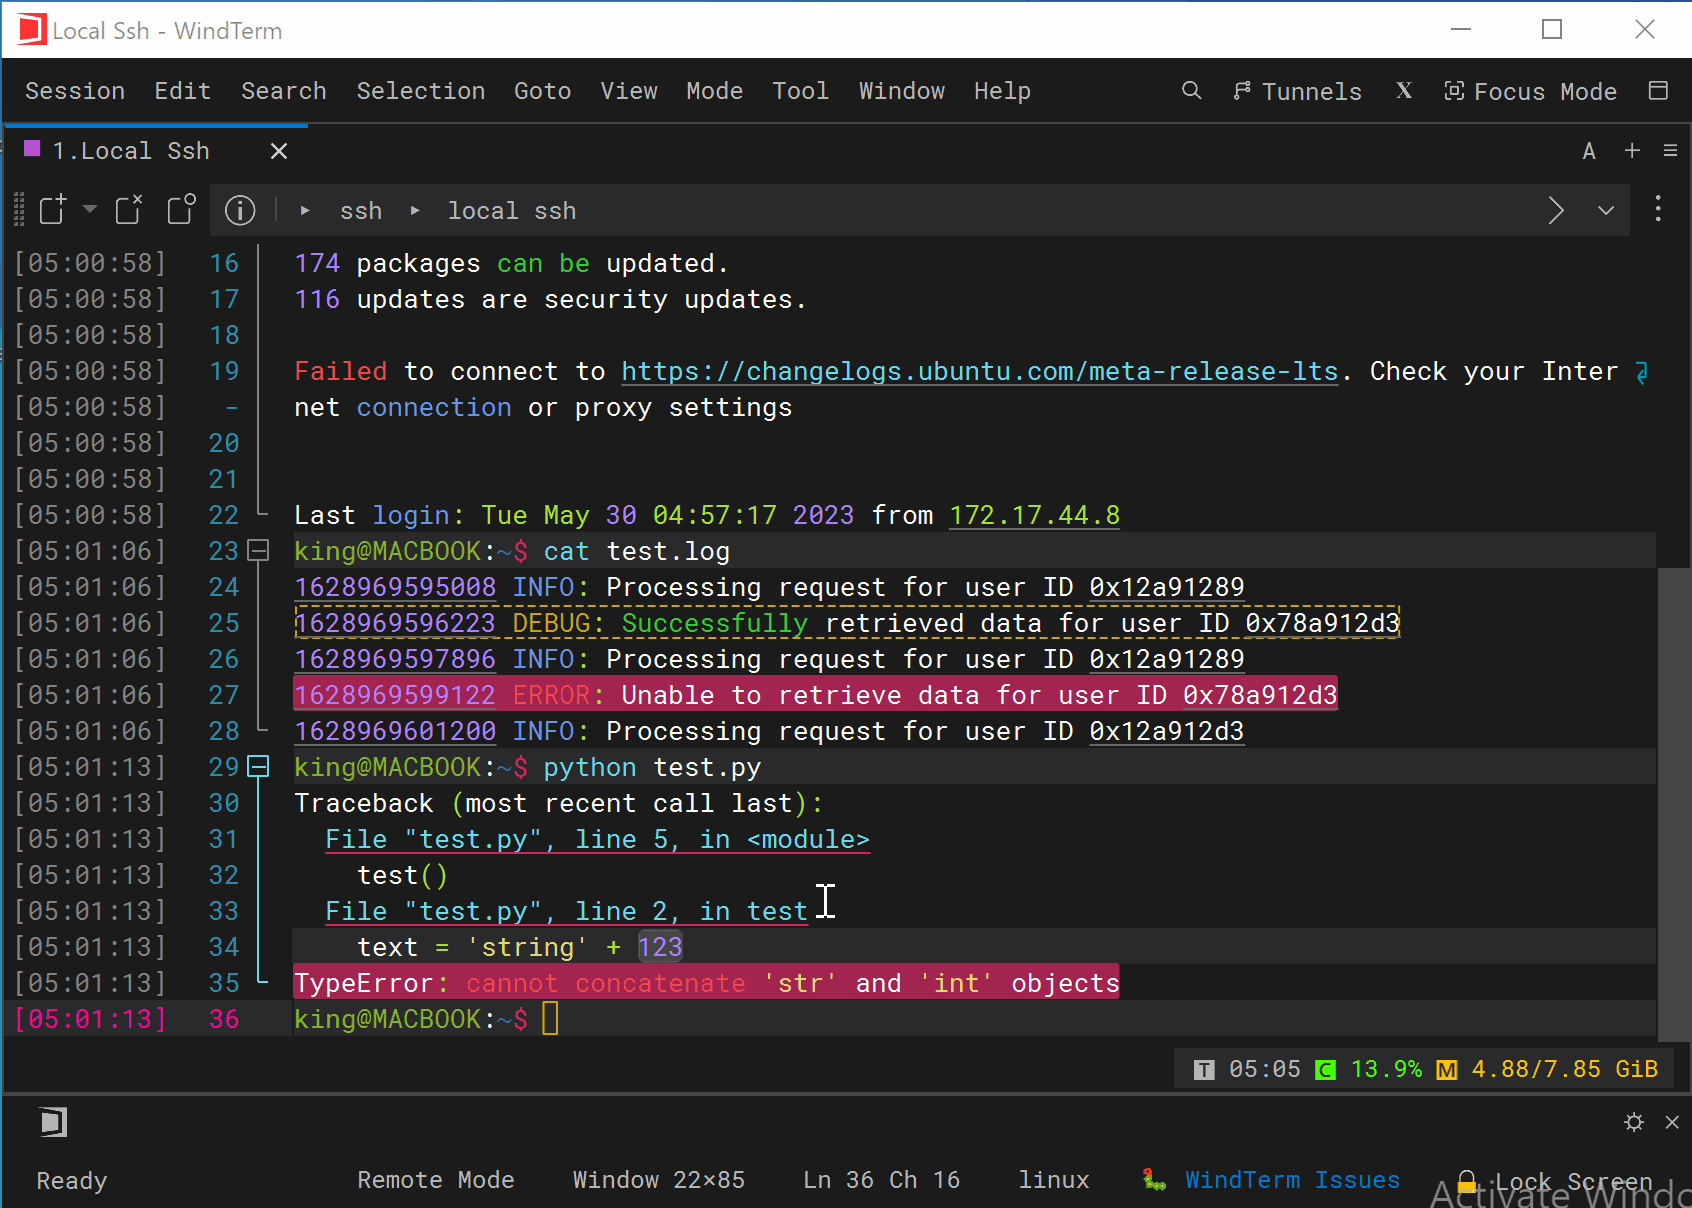Open the WindTerm Issues link
The width and height of the screenshot is (1692, 1208).
[x=1292, y=1180]
